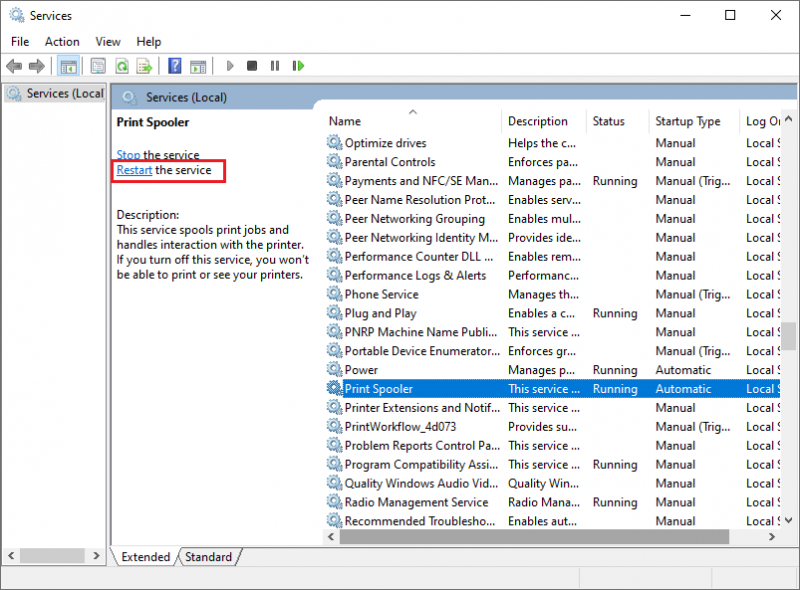Click the Export List toolbar icon
The height and width of the screenshot is (590, 800).
(144, 66)
